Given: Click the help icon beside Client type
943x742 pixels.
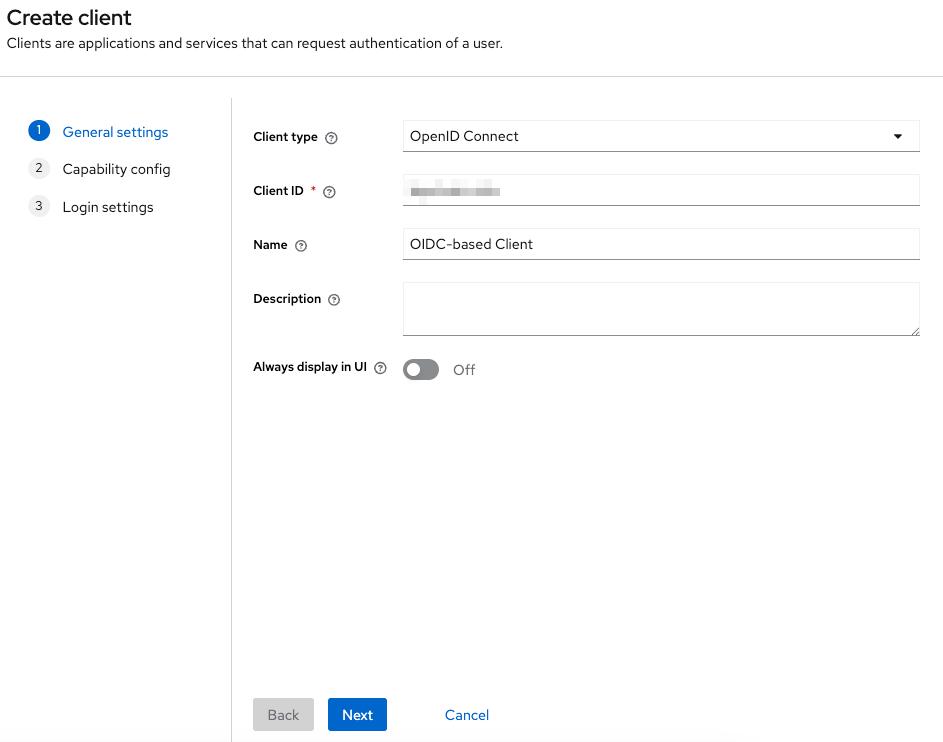Looking at the screenshot, I should click(332, 138).
